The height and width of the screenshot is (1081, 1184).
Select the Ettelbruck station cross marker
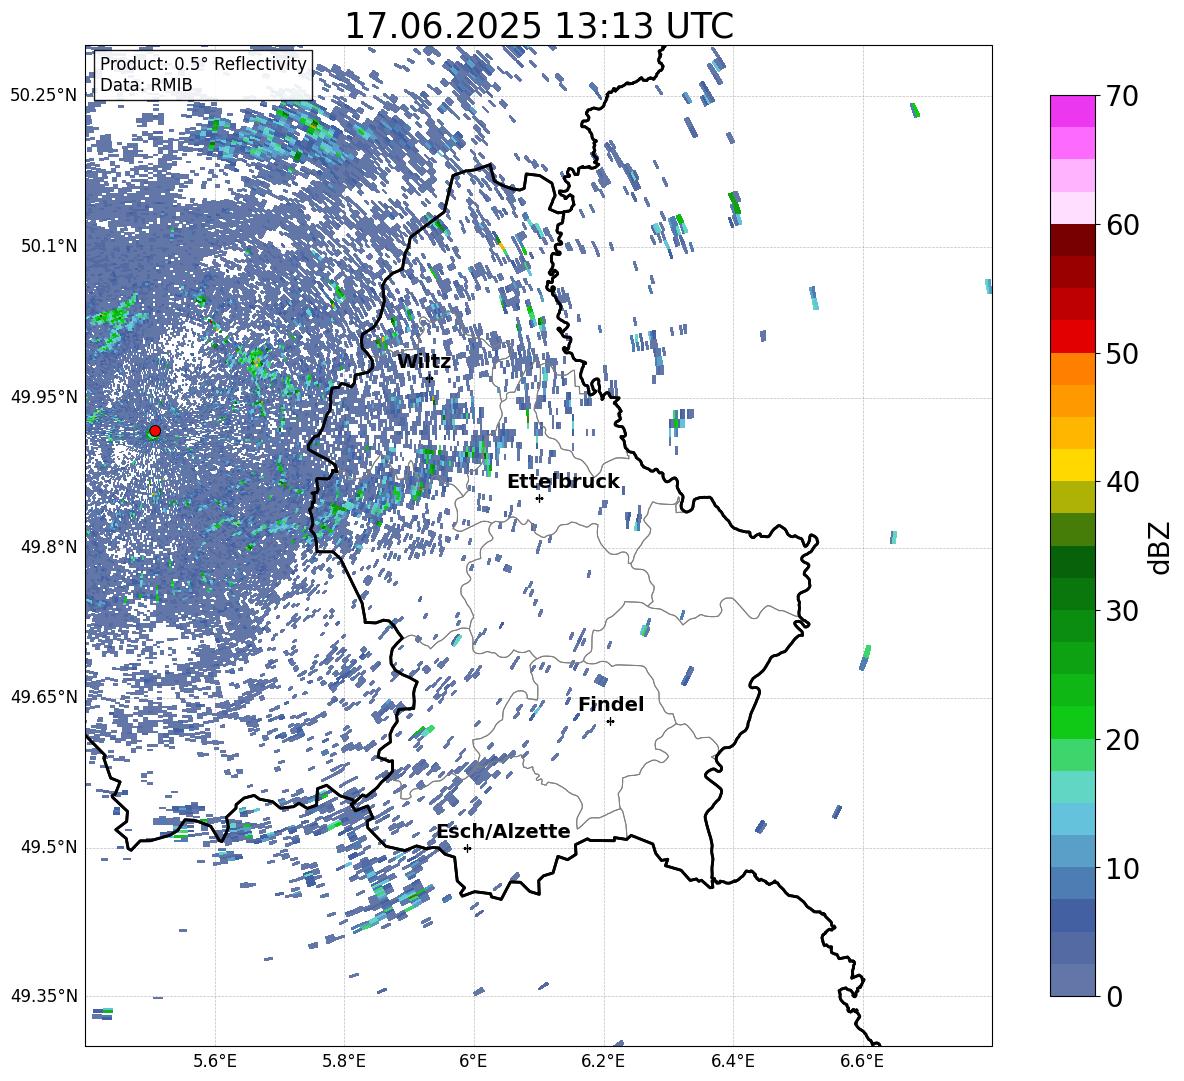(539, 498)
